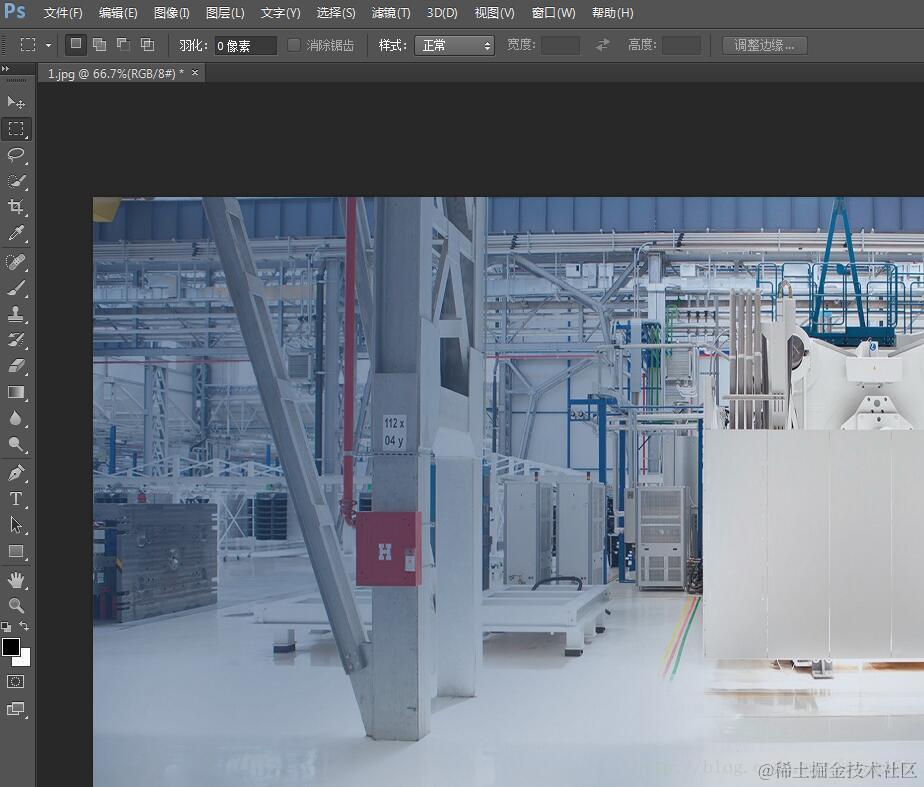Select the Zoom tool
The image size is (924, 787).
click(x=16, y=605)
